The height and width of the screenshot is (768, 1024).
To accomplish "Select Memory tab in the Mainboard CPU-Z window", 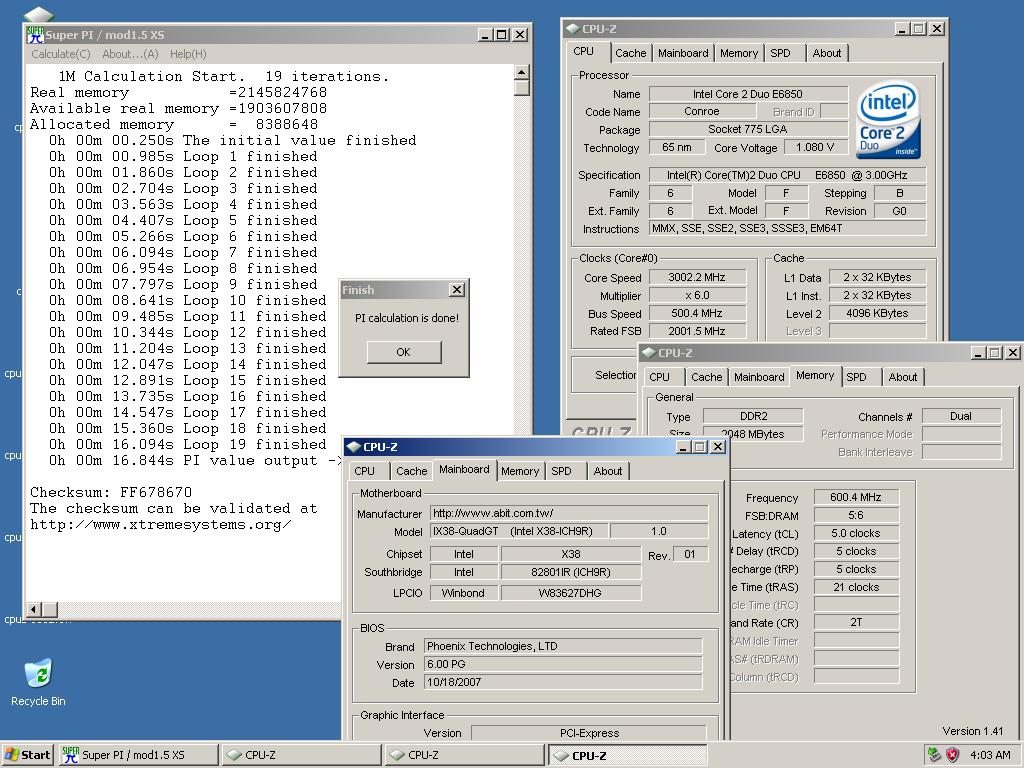I will [520, 471].
